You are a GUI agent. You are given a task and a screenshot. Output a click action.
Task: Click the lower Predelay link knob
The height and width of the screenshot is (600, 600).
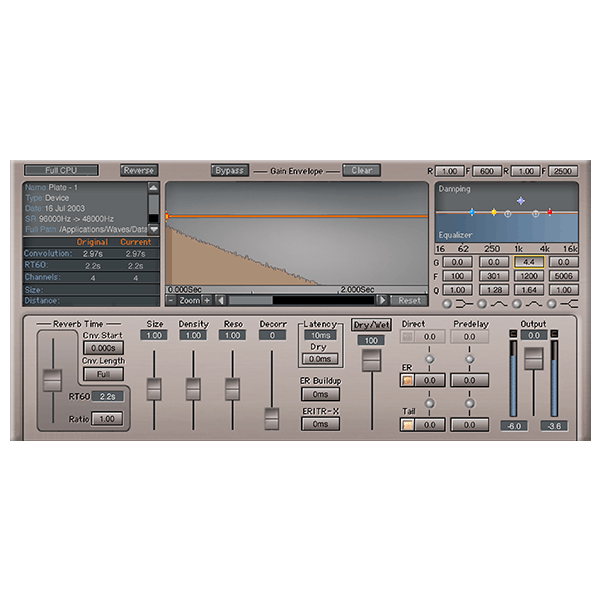(x=470, y=403)
